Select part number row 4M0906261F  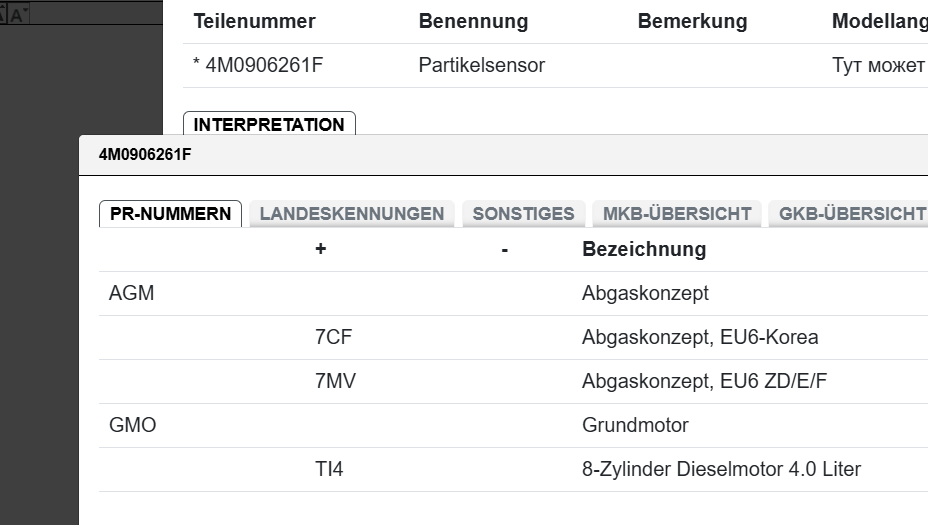point(264,65)
